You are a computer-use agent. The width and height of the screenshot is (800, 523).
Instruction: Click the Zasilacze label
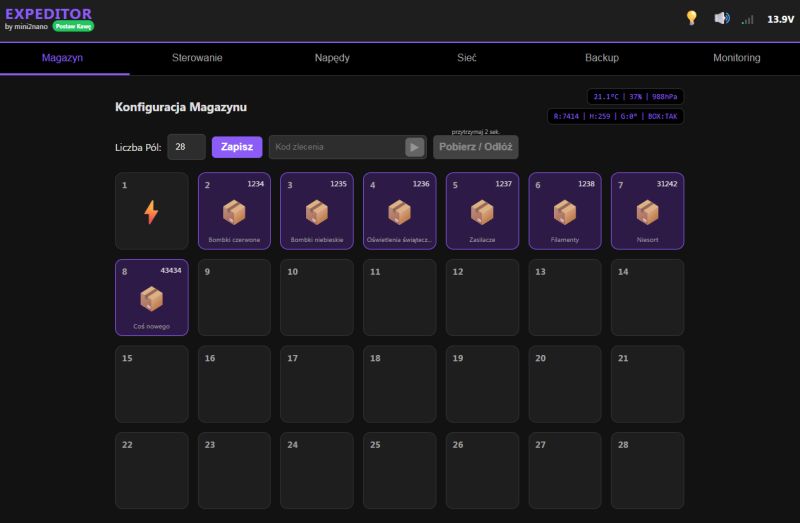click(482, 240)
